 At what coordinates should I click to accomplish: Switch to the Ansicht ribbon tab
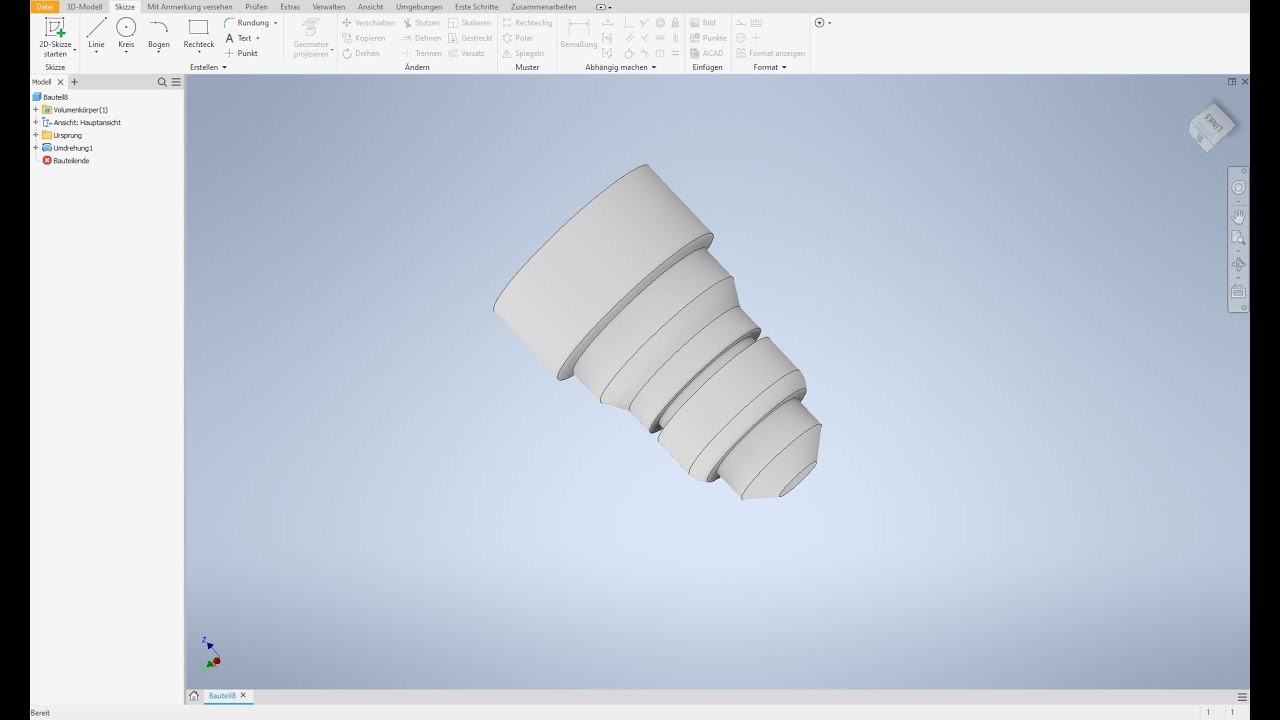(370, 6)
